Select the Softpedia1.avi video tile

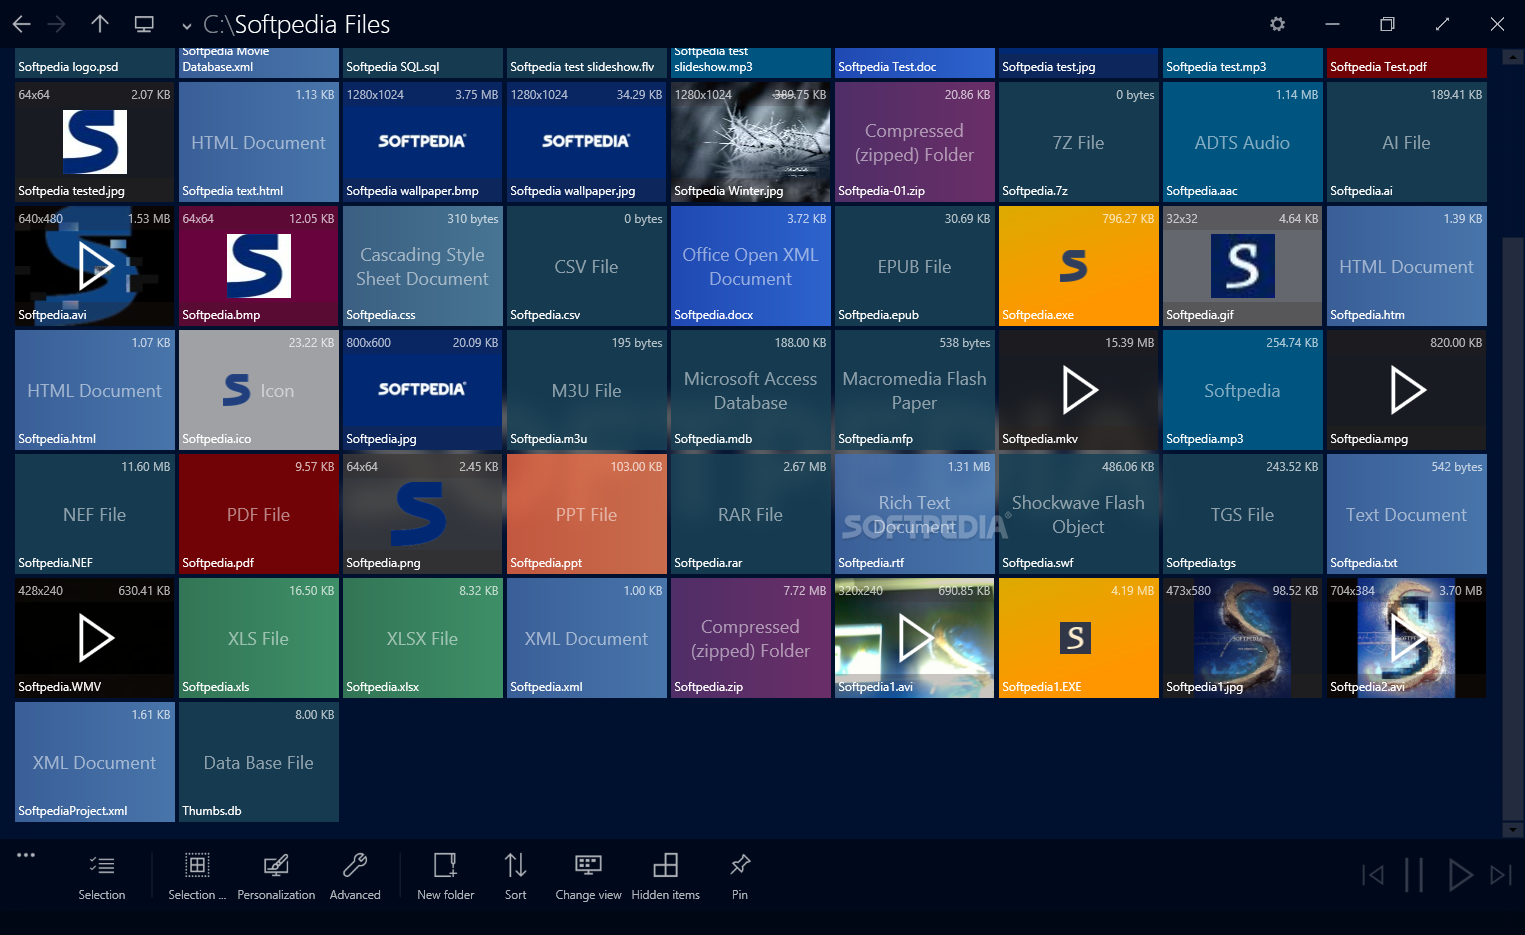(915, 638)
